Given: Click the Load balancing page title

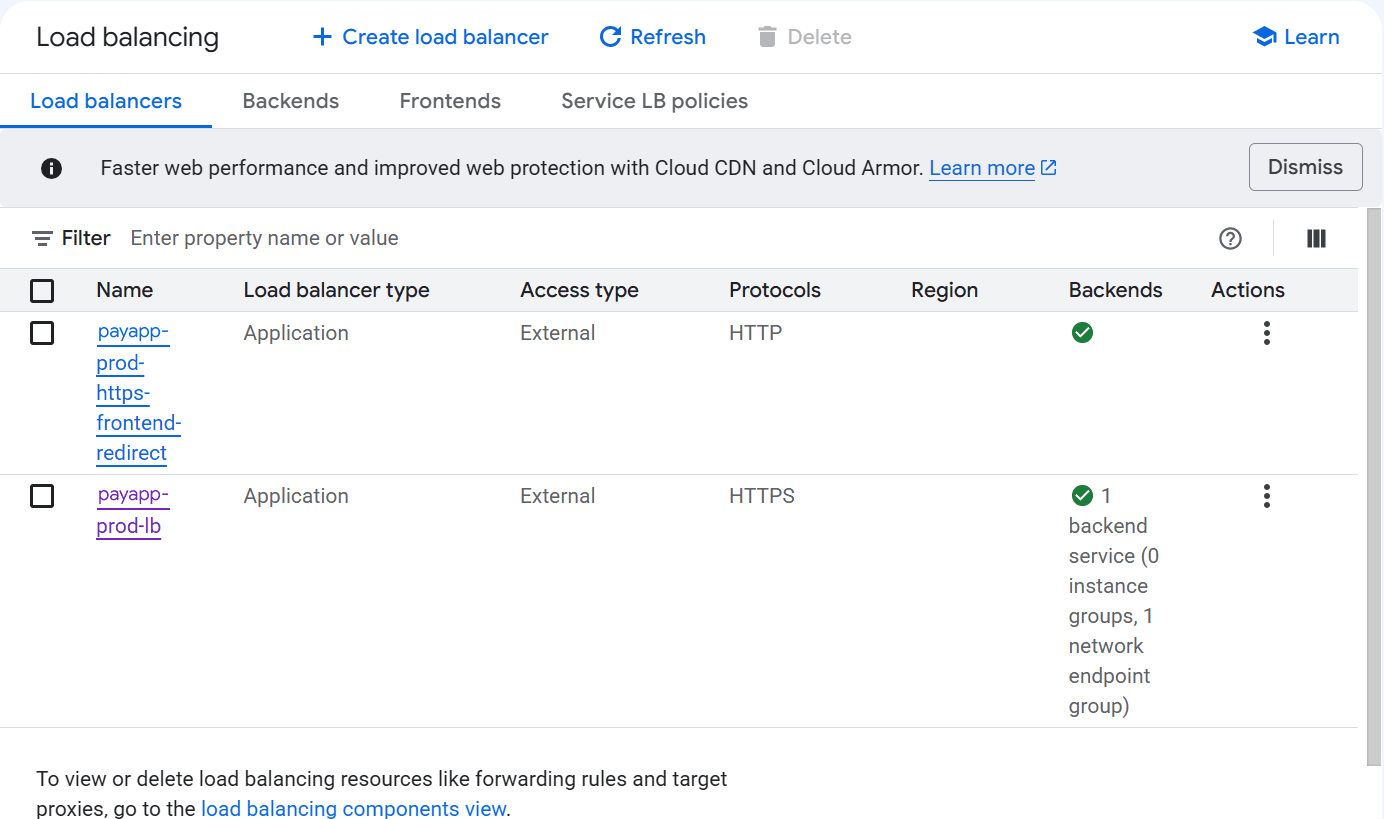Looking at the screenshot, I should 128,37.
